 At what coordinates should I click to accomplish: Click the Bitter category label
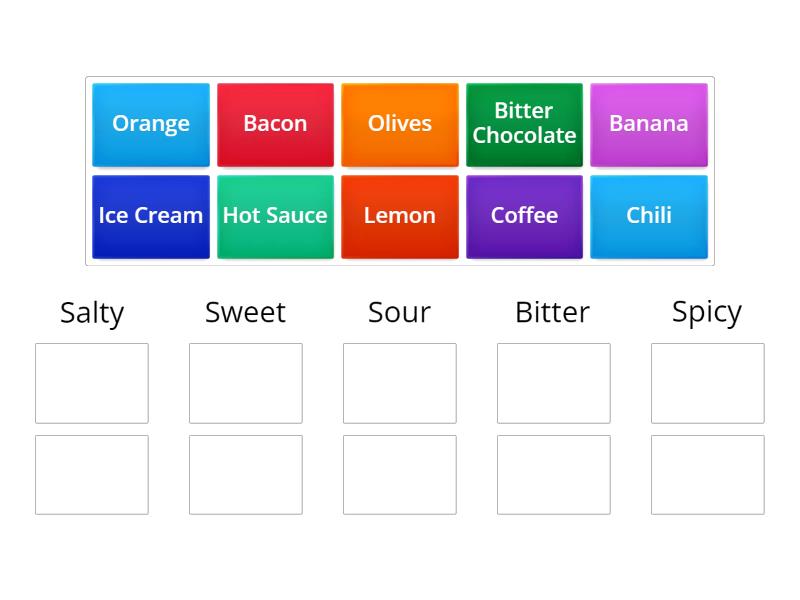click(x=553, y=312)
